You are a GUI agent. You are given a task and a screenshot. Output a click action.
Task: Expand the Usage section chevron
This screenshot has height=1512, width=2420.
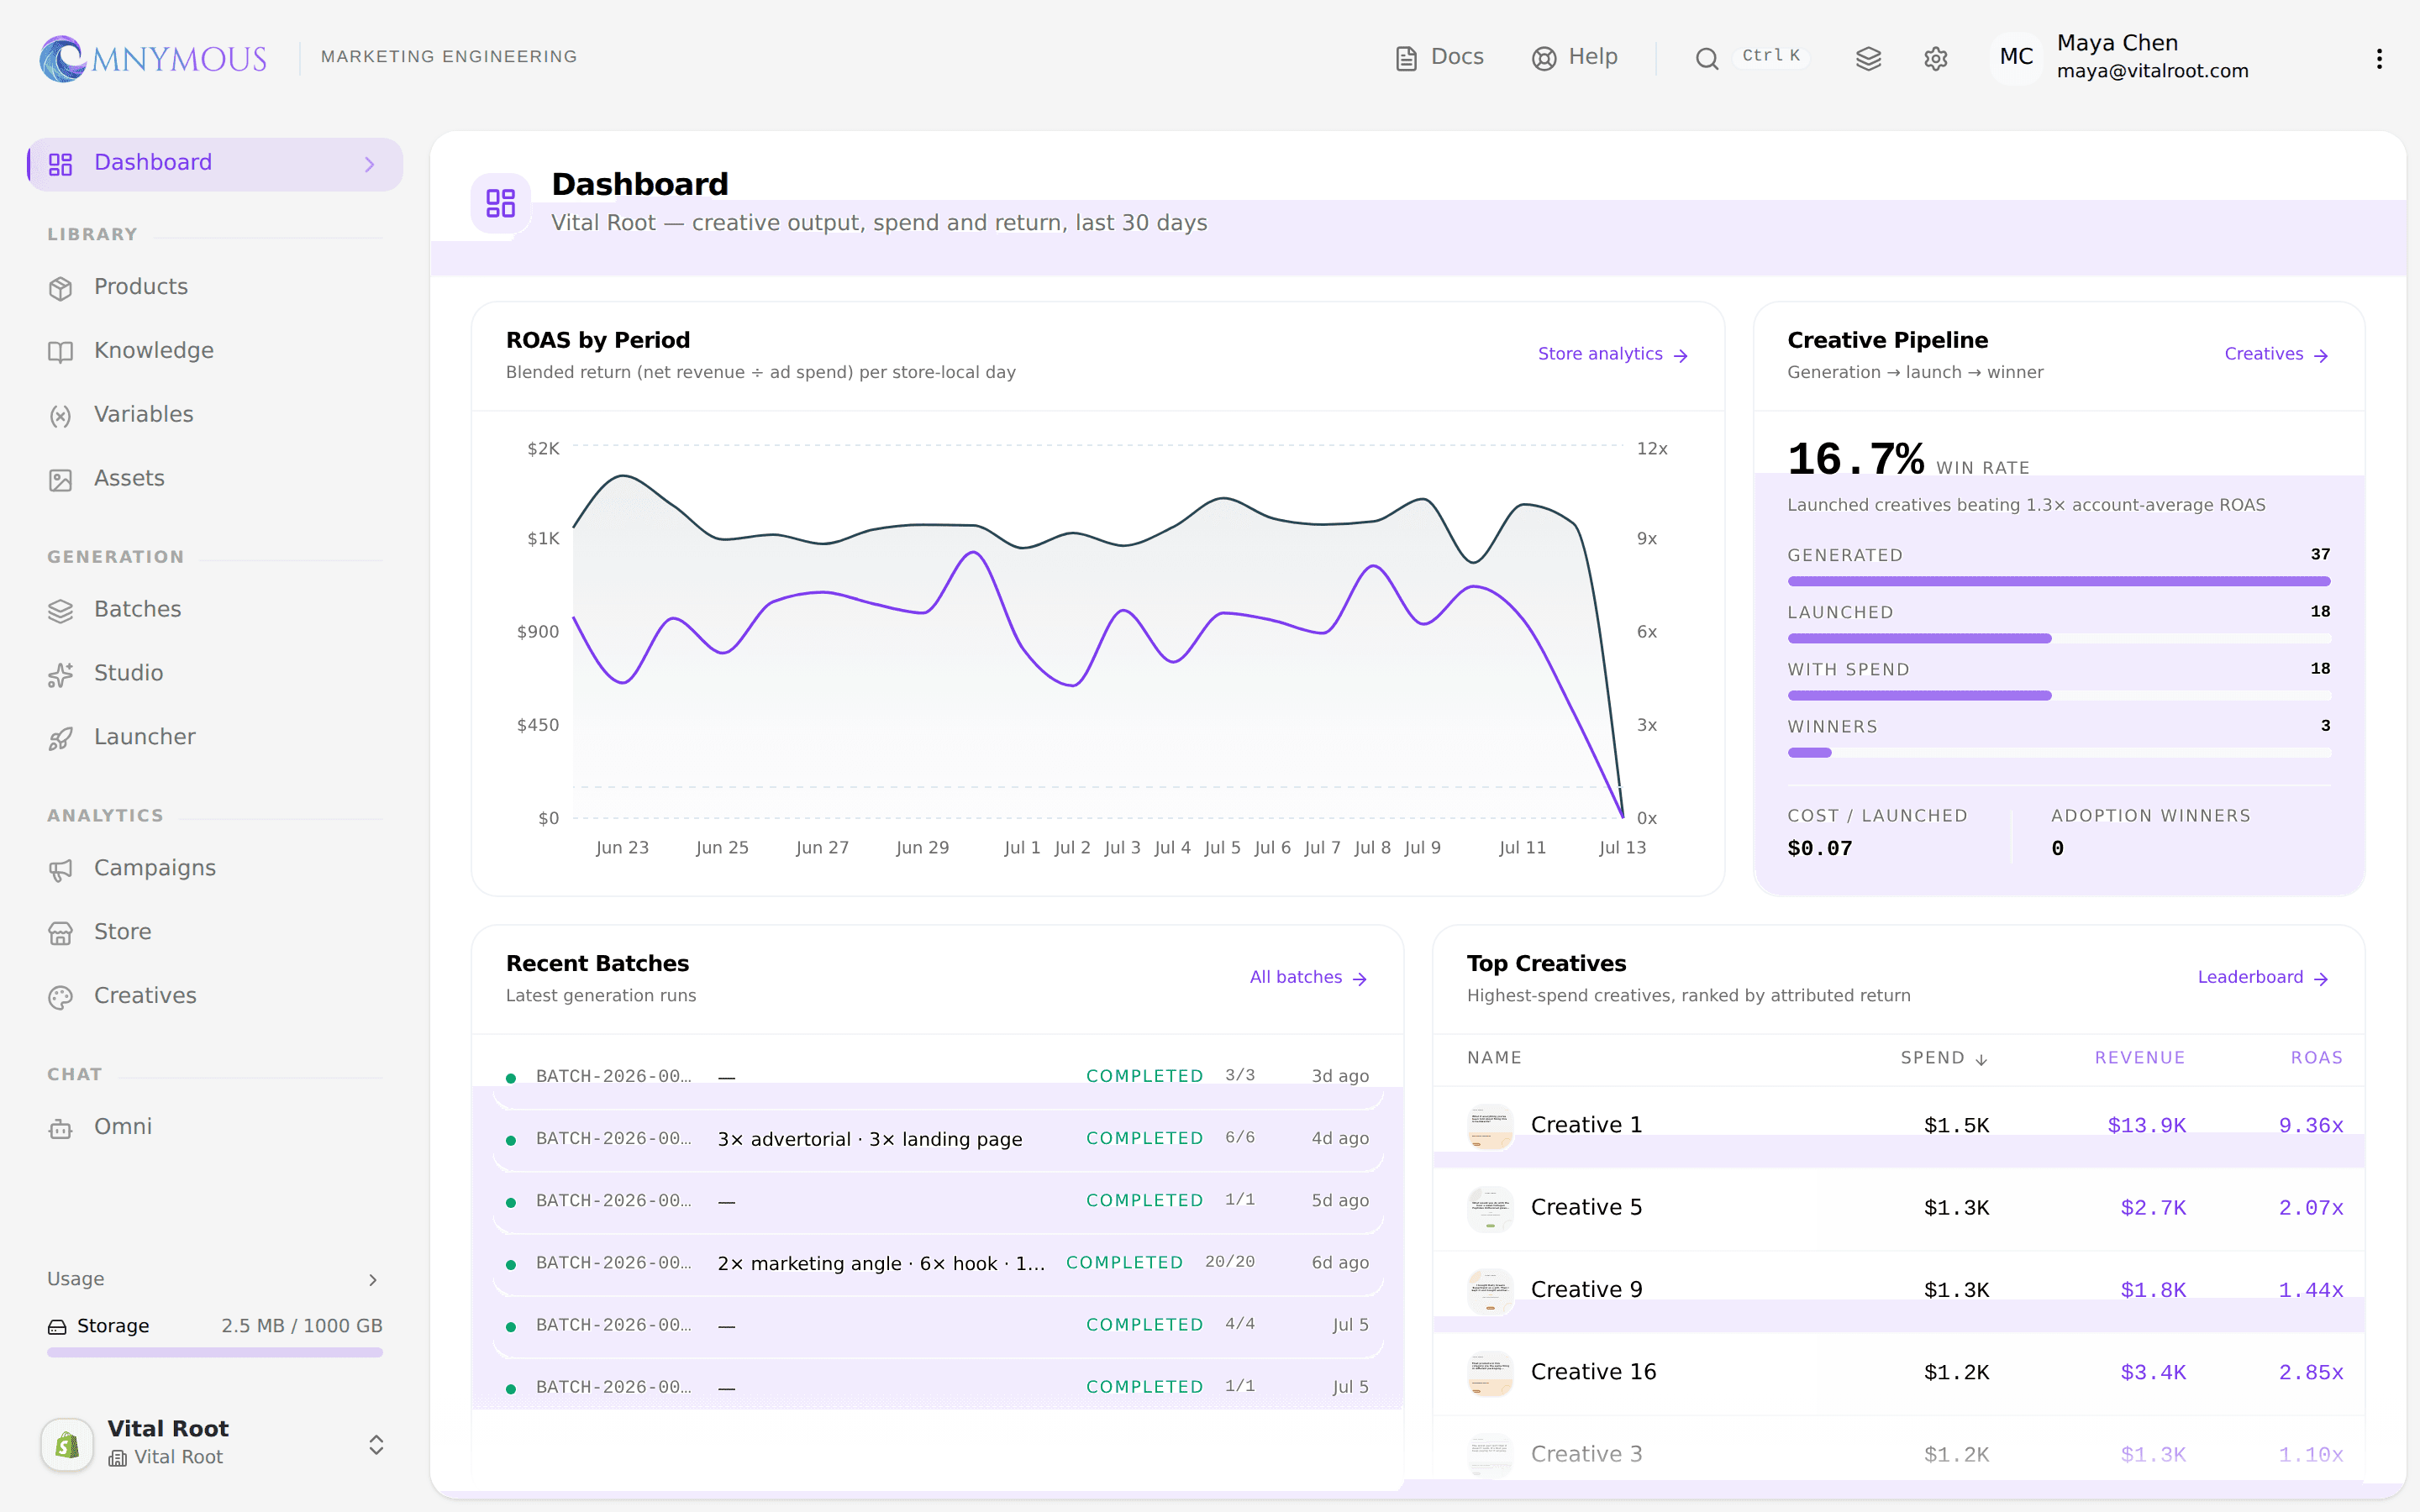click(x=373, y=1280)
